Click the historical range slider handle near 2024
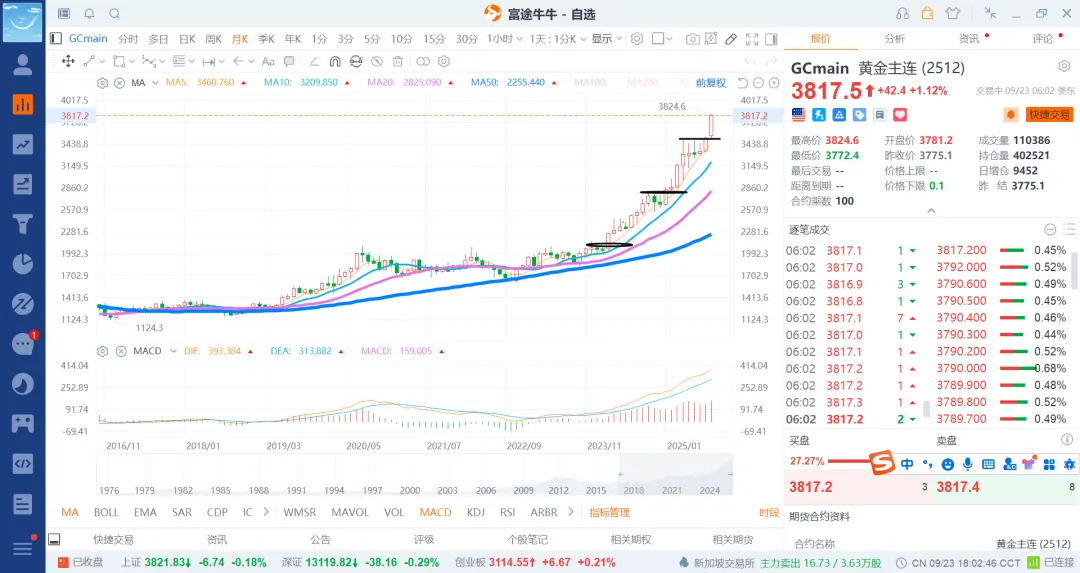Image resolution: width=1080 pixels, height=573 pixels. [731, 474]
